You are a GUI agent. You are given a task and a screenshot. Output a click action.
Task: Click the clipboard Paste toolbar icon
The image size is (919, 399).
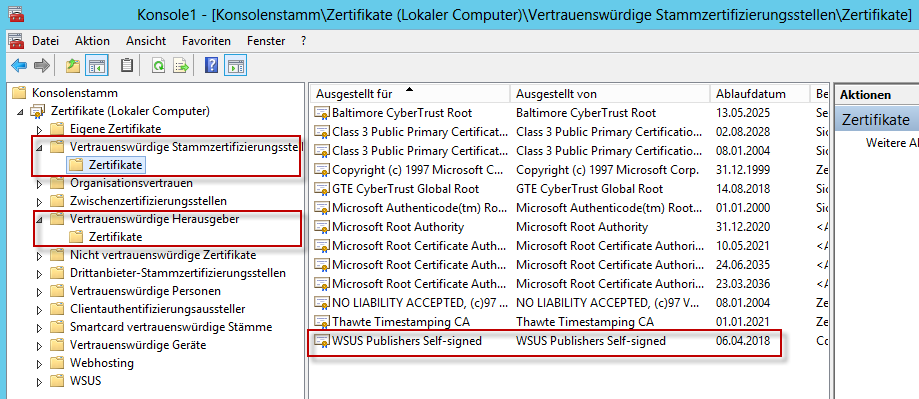127,66
